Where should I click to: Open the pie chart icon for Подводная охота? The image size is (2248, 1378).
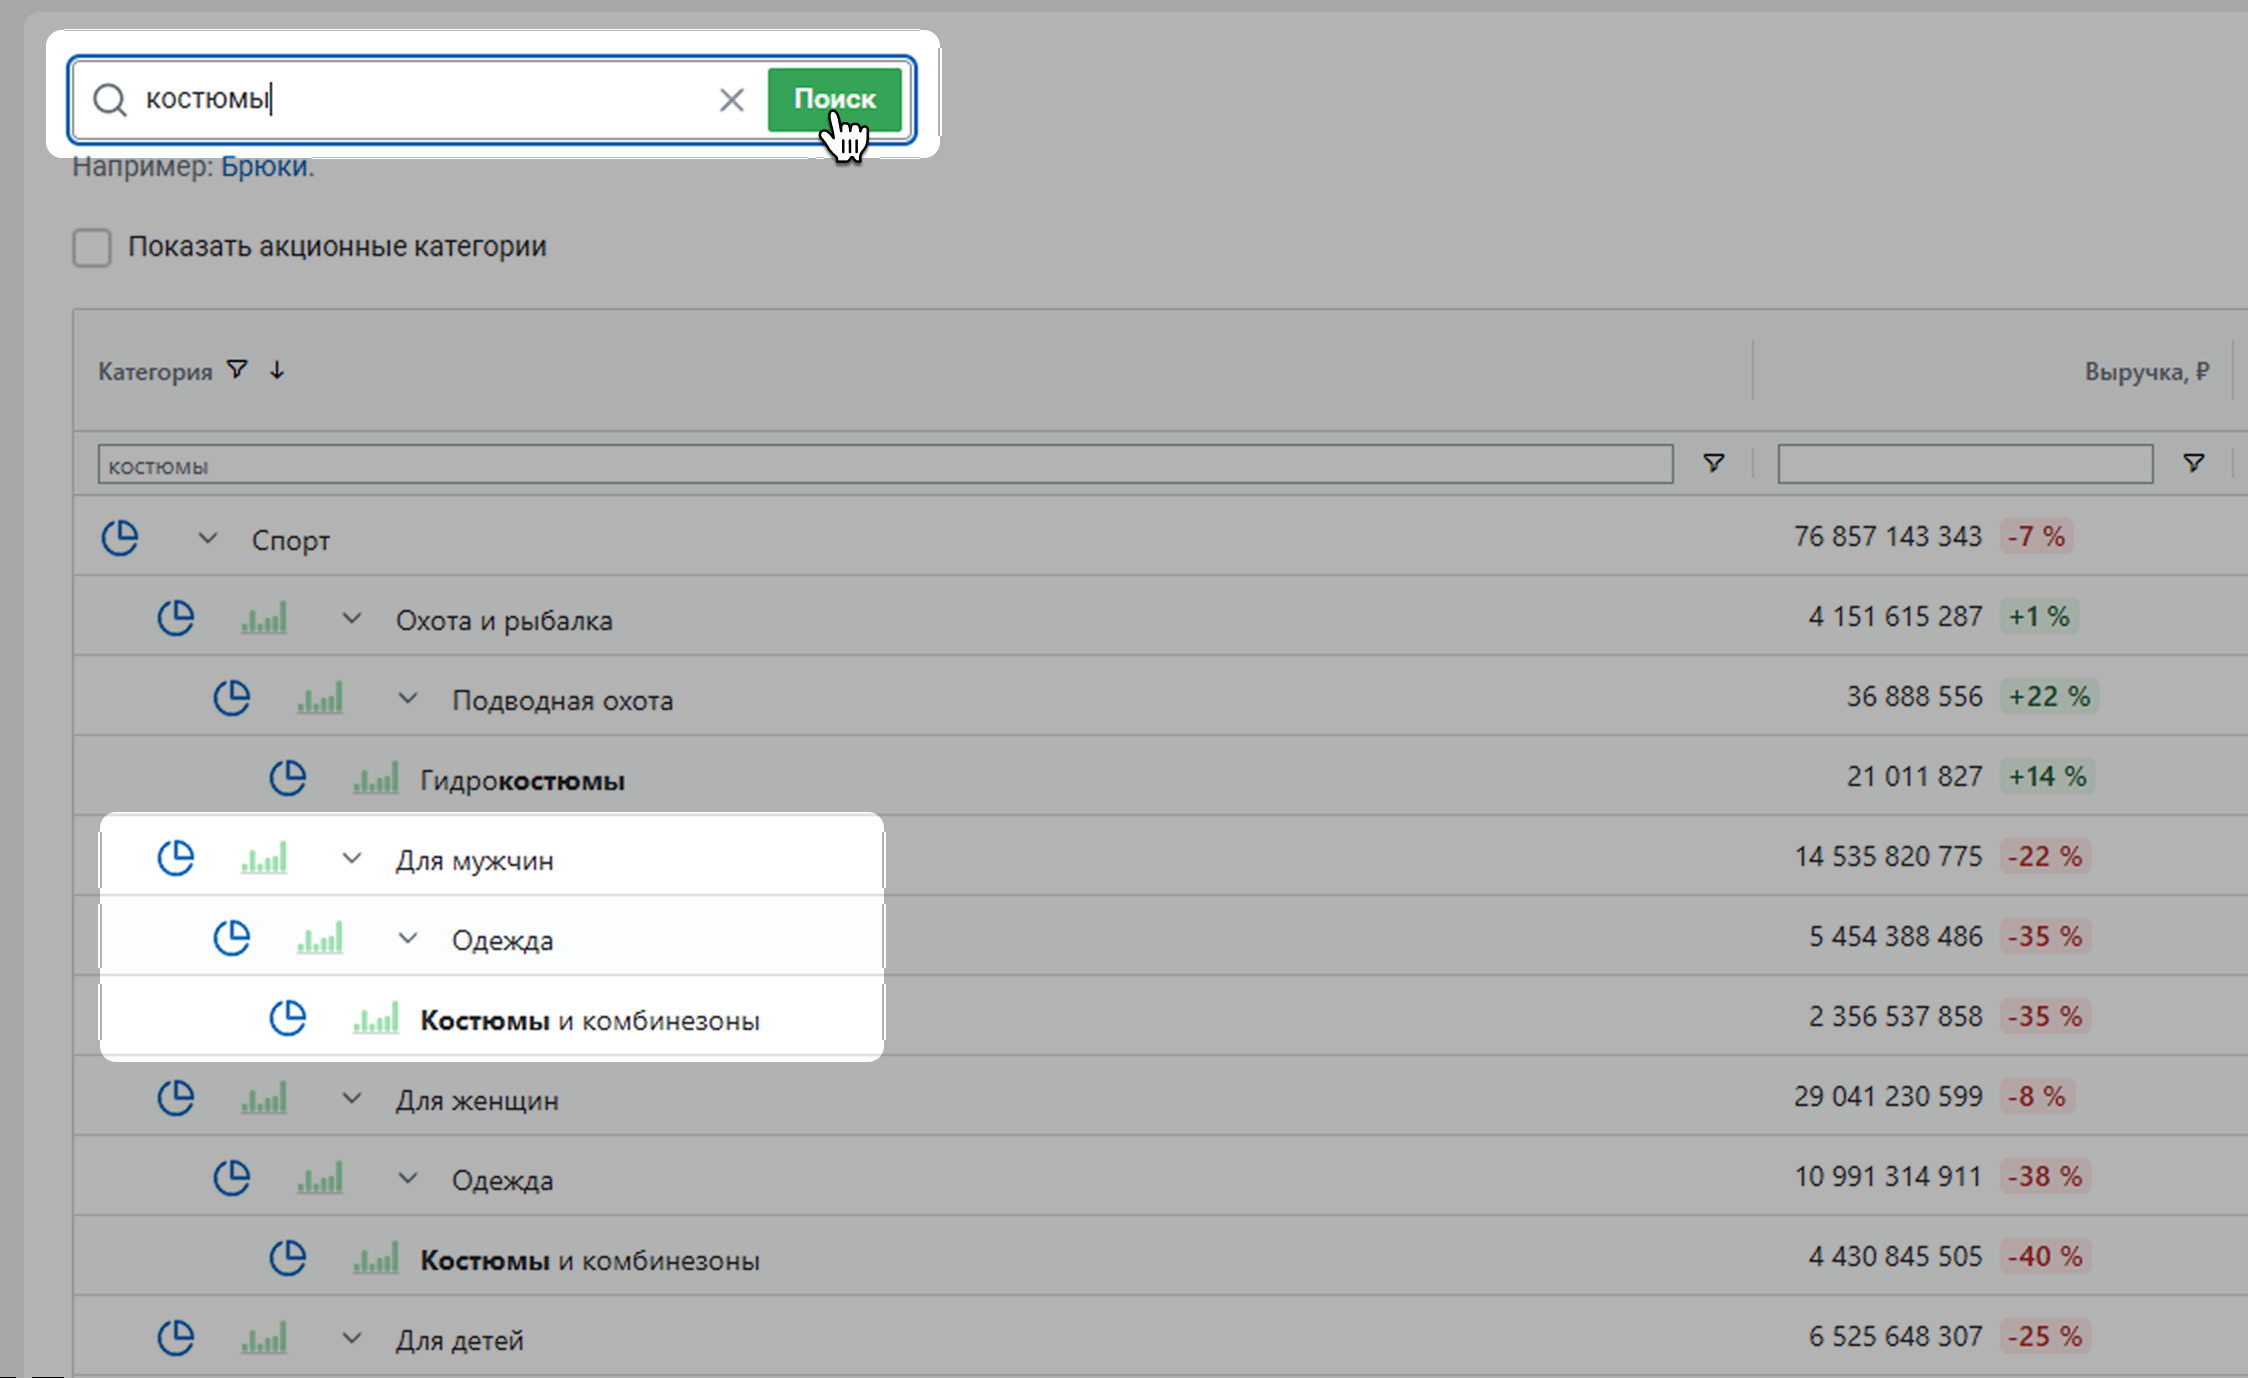[x=232, y=698]
